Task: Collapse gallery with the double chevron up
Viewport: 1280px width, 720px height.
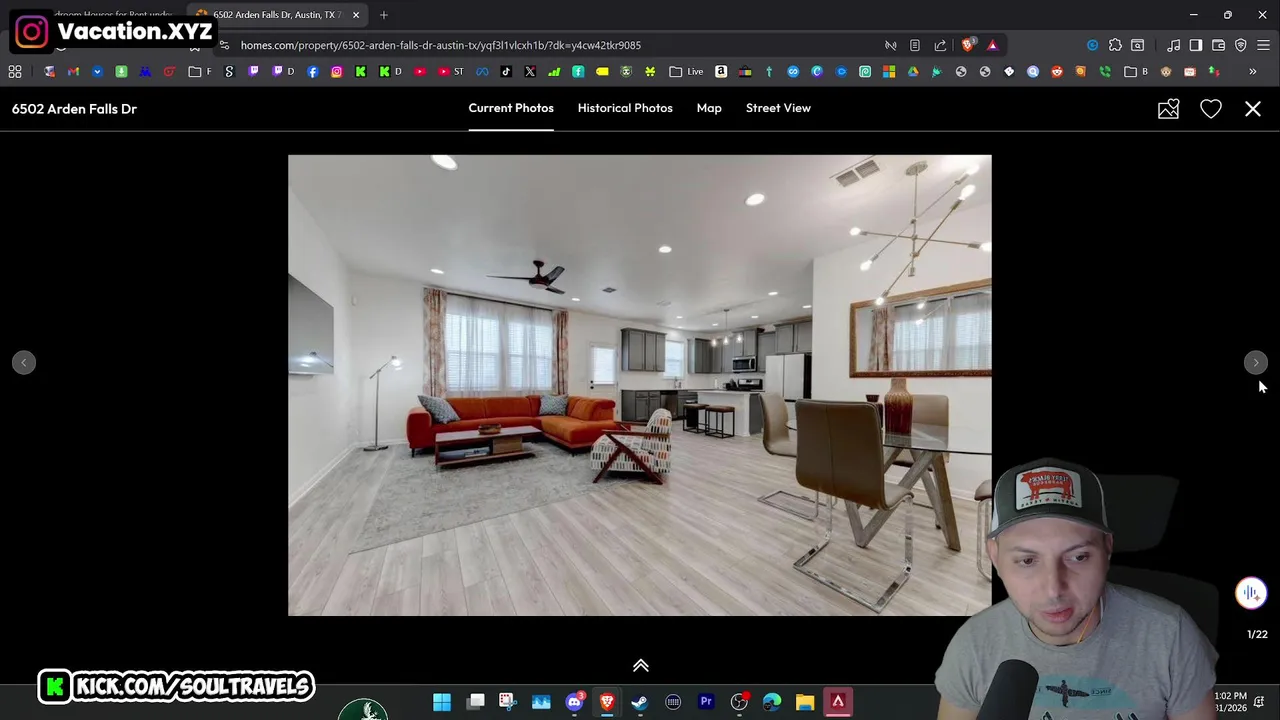Action: [x=641, y=665]
